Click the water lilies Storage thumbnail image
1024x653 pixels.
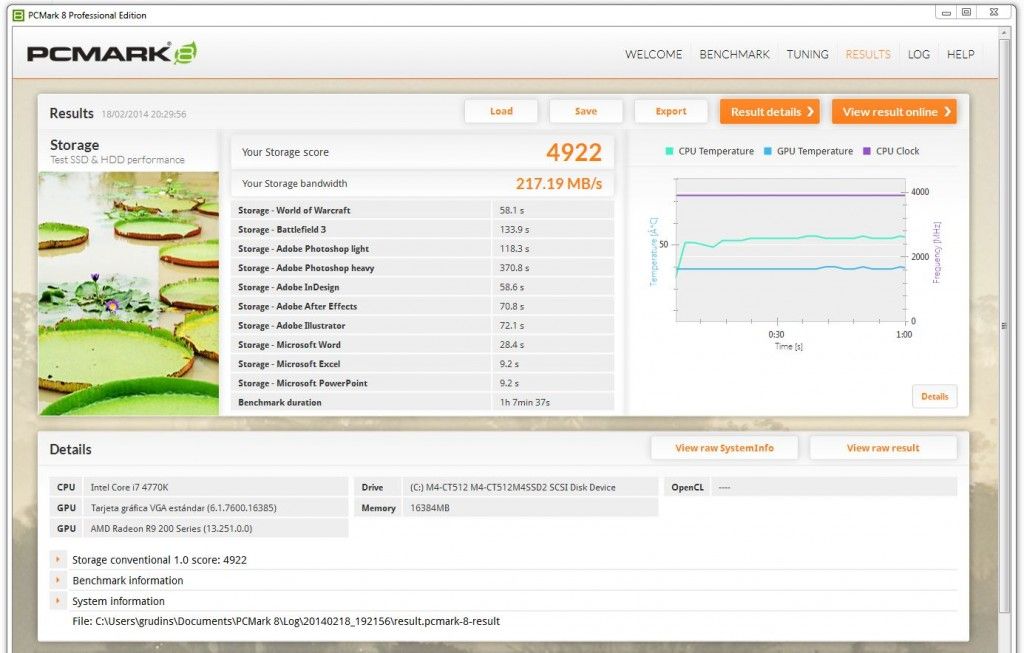click(129, 293)
